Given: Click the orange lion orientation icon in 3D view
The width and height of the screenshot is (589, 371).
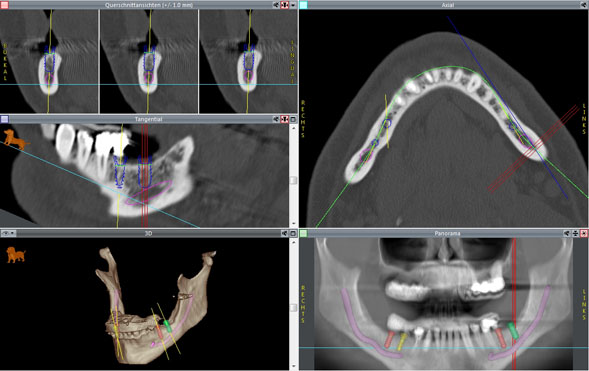Looking at the screenshot, I should click(x=16, y=255).
